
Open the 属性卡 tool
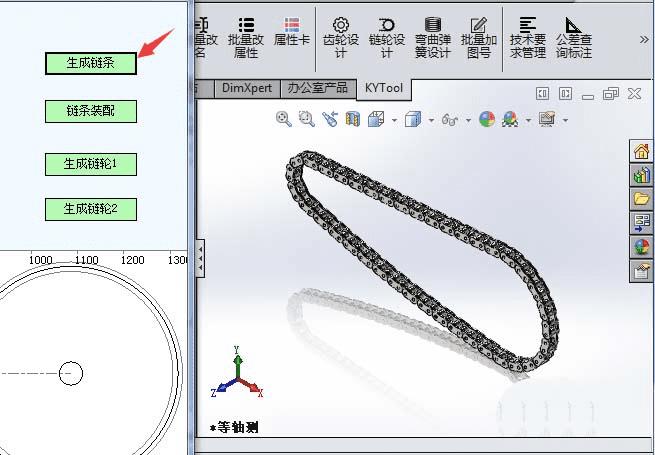(x=292, y=32)
